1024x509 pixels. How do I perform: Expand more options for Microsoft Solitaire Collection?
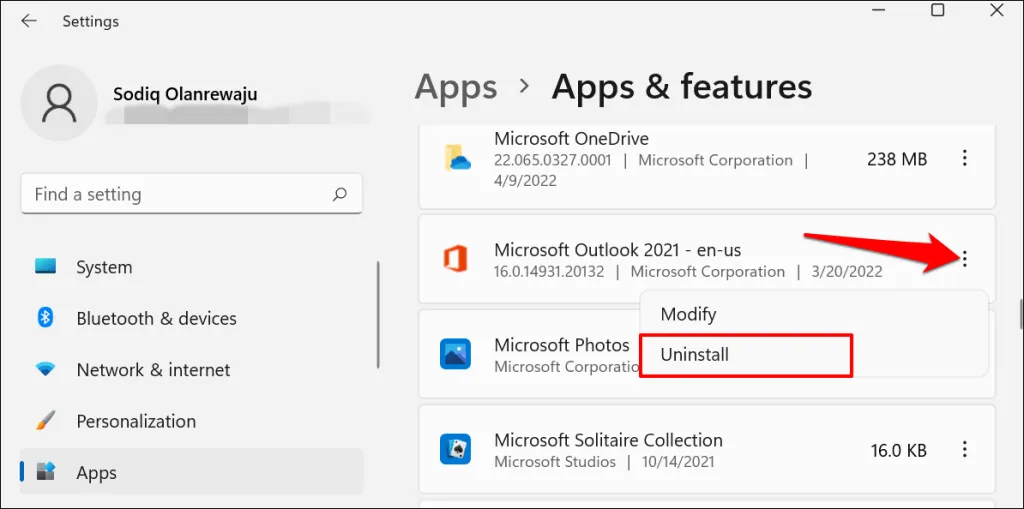pos(964,450)
